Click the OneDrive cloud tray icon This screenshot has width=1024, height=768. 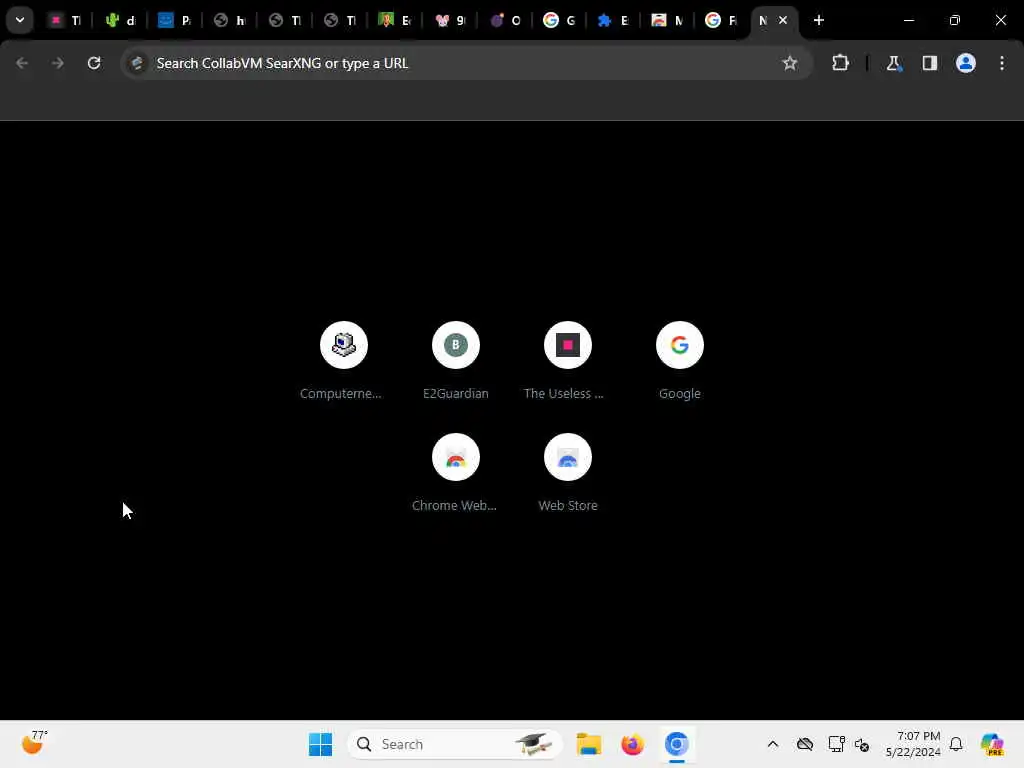(x=805, y=744)
